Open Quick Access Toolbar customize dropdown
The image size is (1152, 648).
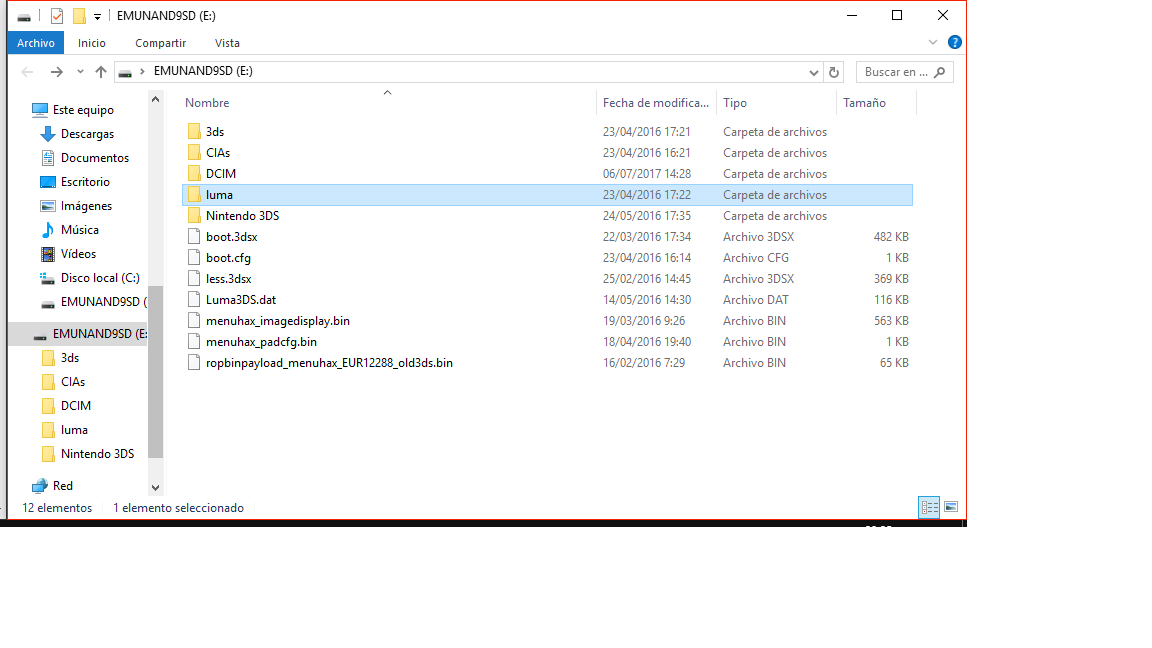pos(97,17)
